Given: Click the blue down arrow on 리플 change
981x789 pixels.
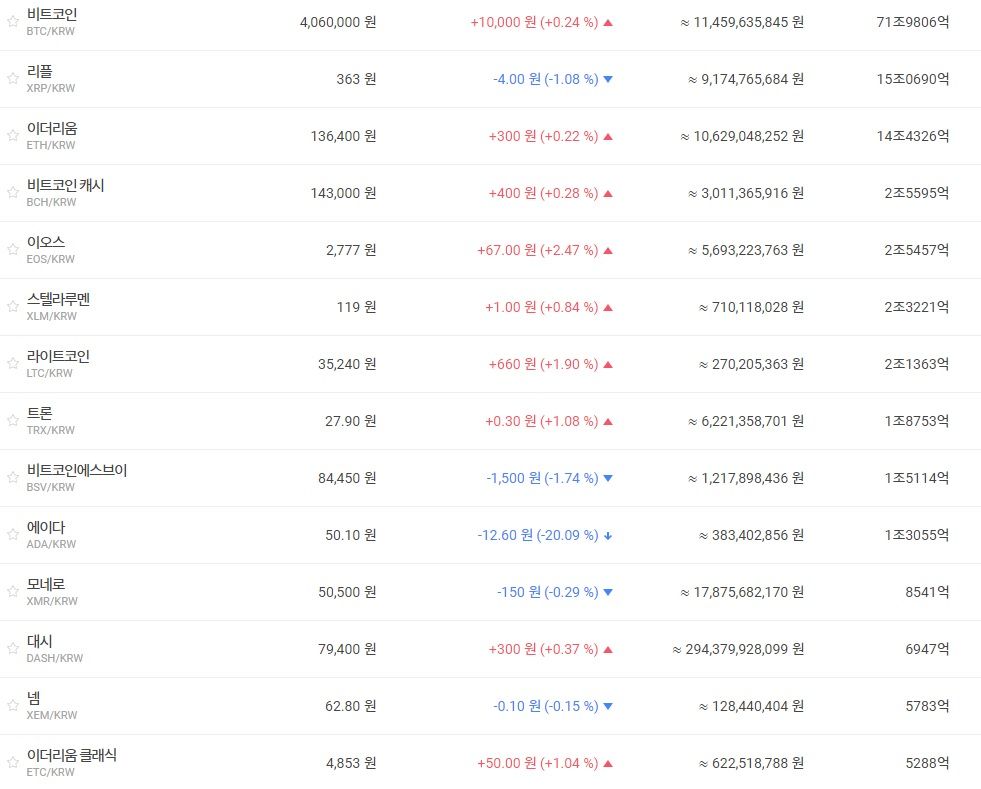Looking at the screenshot, I should tap(608, 79).
